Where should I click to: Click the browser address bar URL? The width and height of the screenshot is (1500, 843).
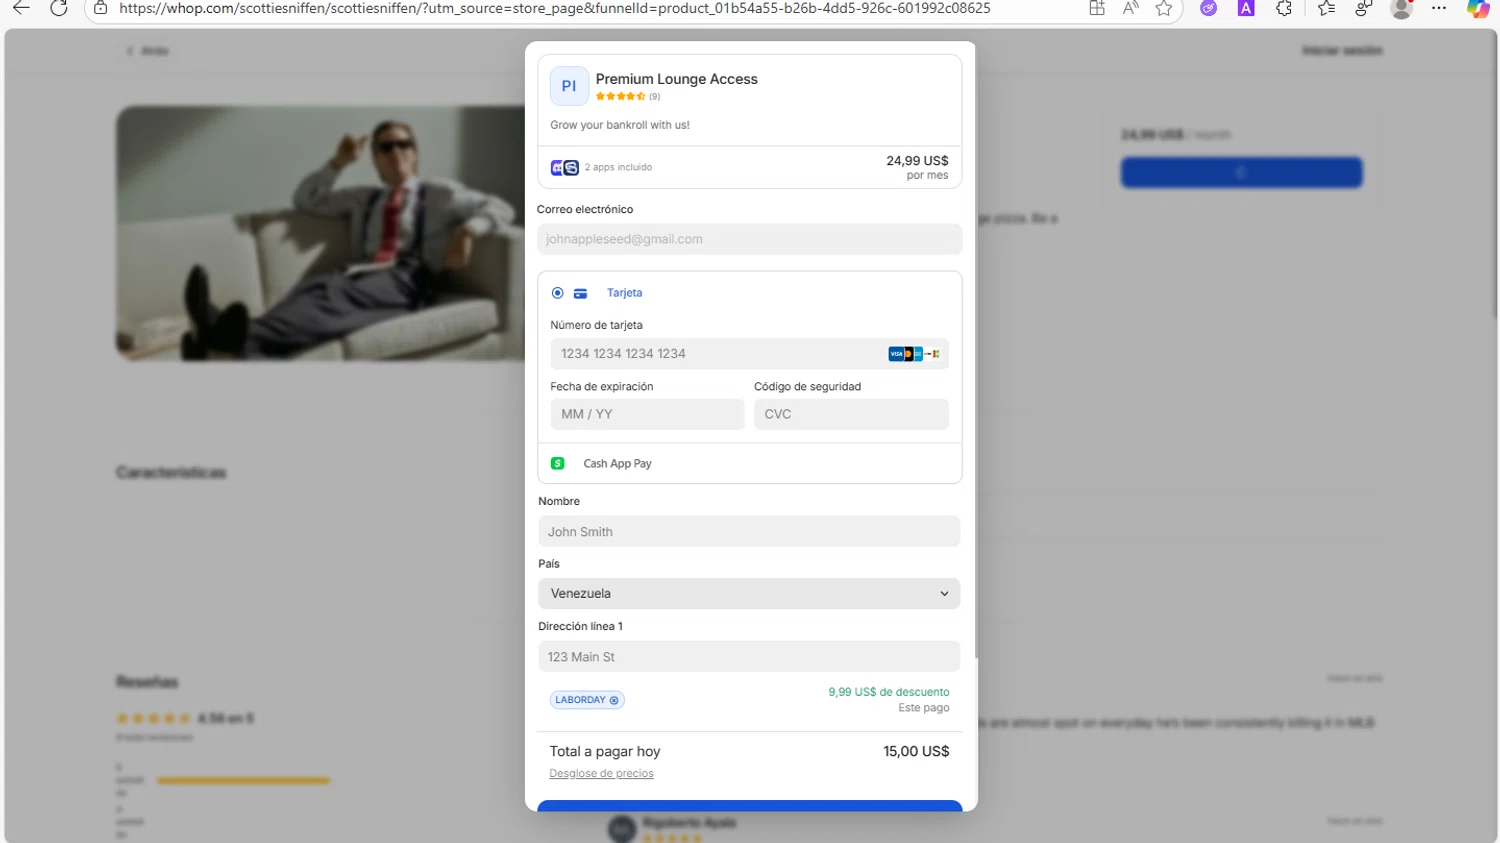click(554, 8)
